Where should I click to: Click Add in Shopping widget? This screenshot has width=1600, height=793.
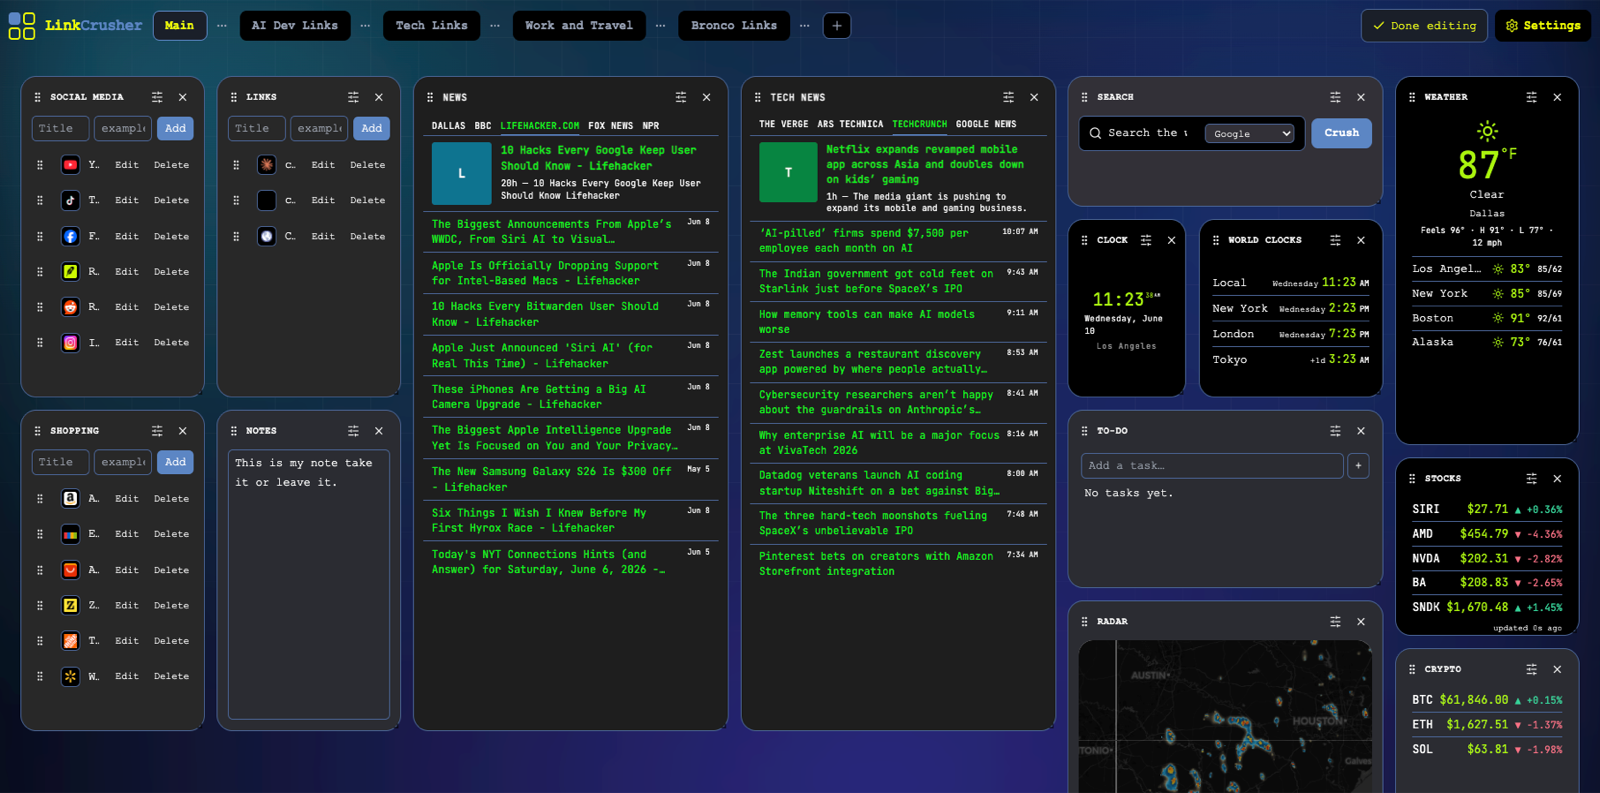(x=175, y=462)
